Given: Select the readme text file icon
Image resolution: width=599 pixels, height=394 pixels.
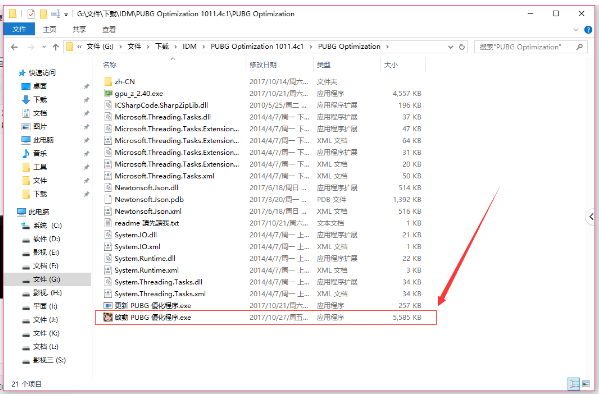Looking at the screenshot, I should 108,223.
